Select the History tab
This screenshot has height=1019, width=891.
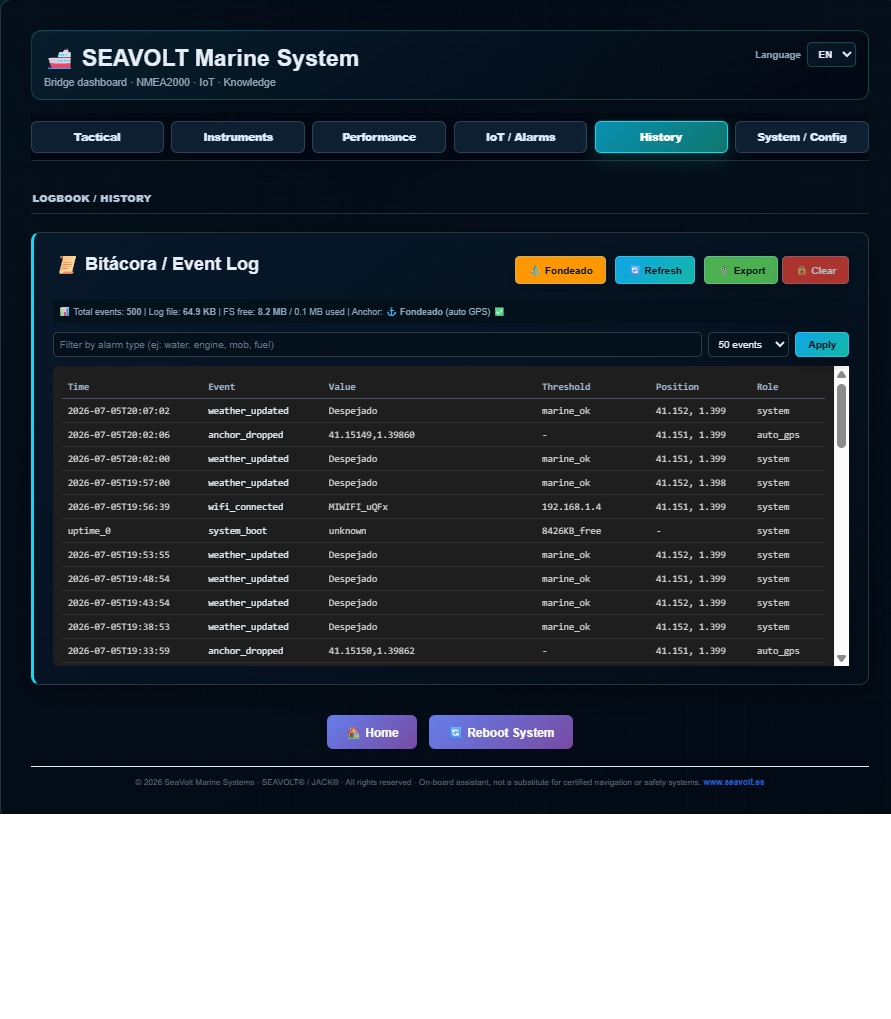[x=661, y=137]
